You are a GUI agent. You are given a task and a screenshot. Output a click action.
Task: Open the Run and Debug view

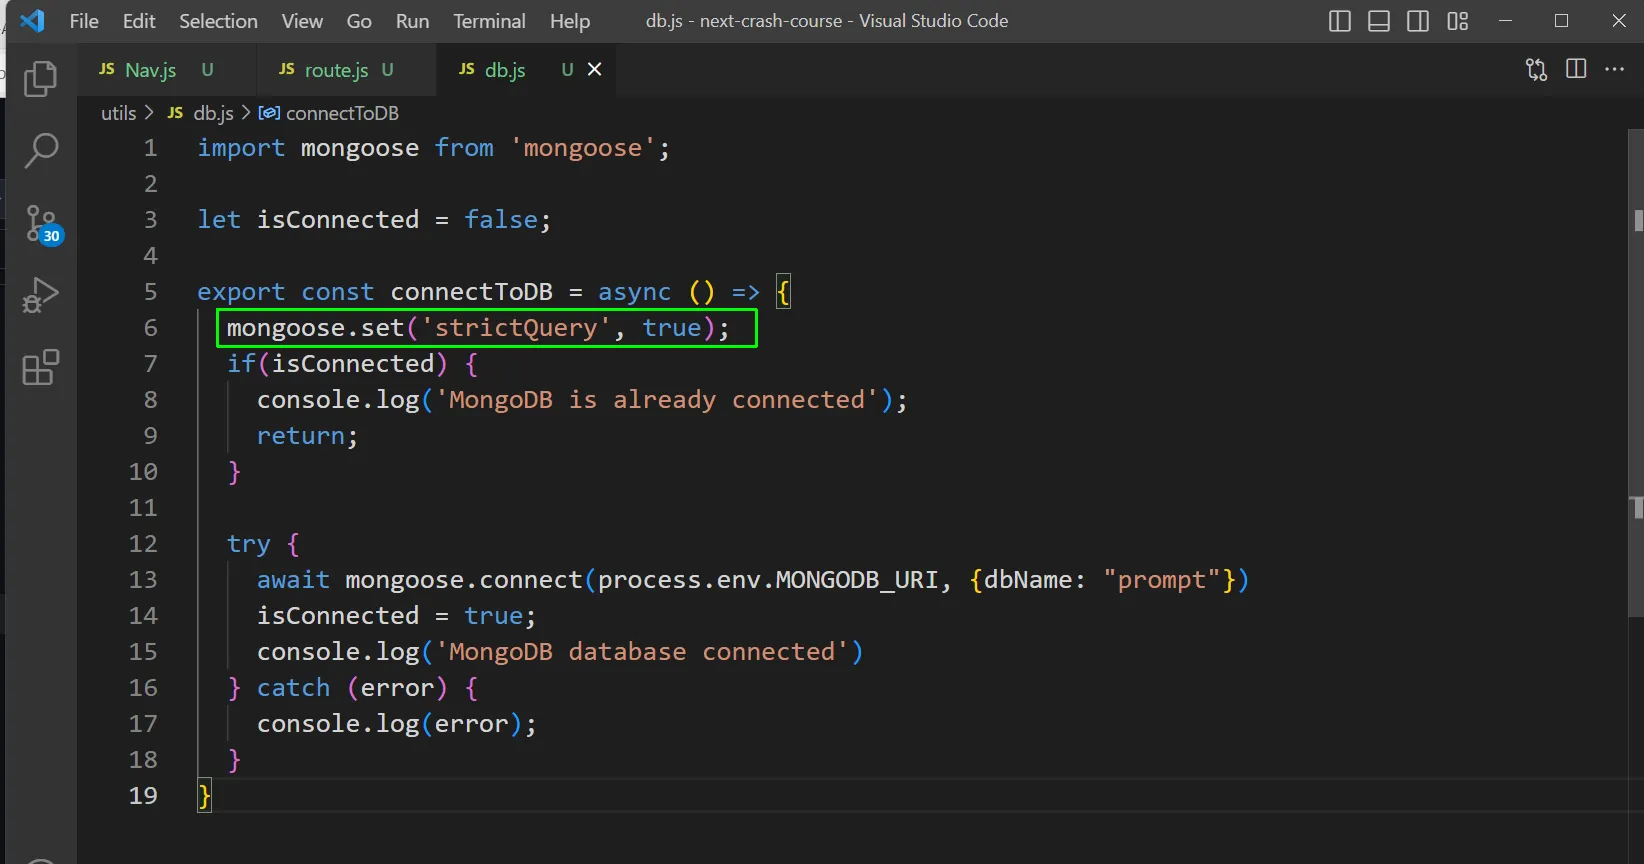[x=40, y=296]
